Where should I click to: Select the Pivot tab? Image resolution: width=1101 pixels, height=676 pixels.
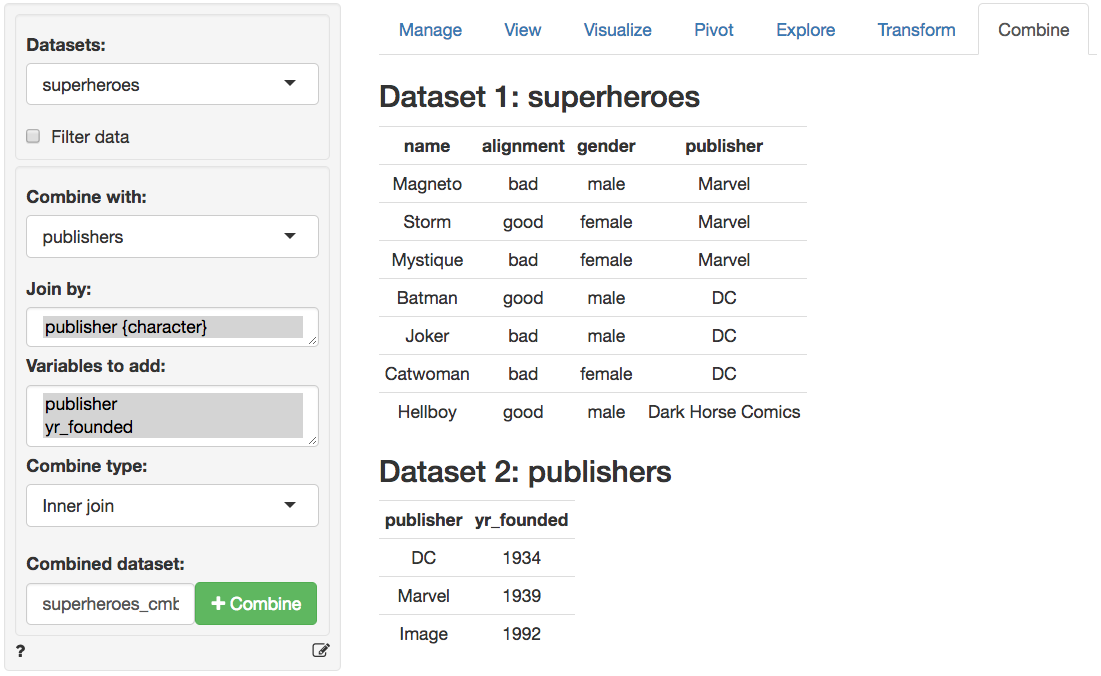(714, 30)
